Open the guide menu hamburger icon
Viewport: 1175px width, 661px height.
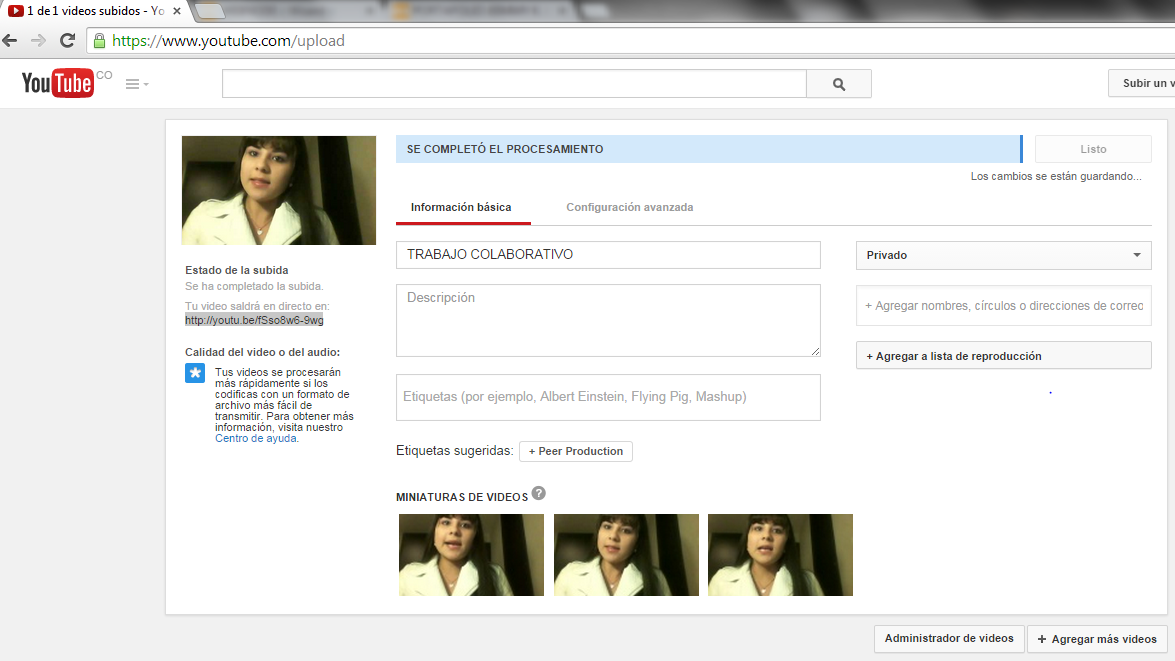pyautogui.click(x=136, y=84)
